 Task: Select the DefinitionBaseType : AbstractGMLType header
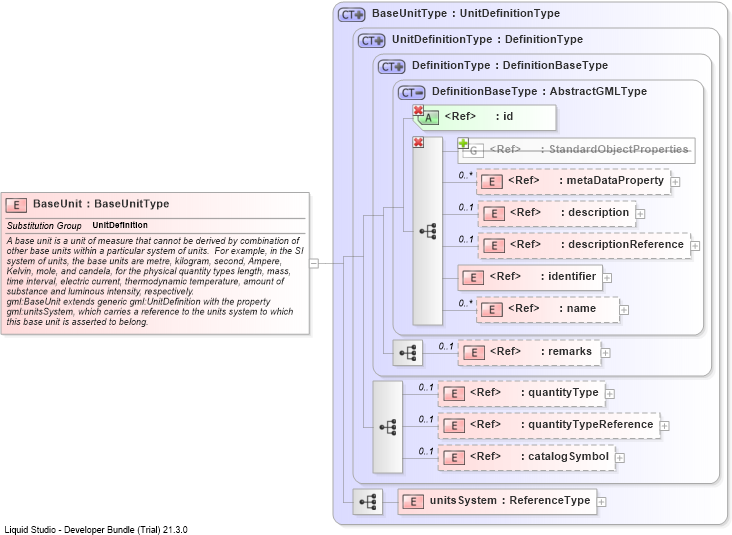pos(539,92)
